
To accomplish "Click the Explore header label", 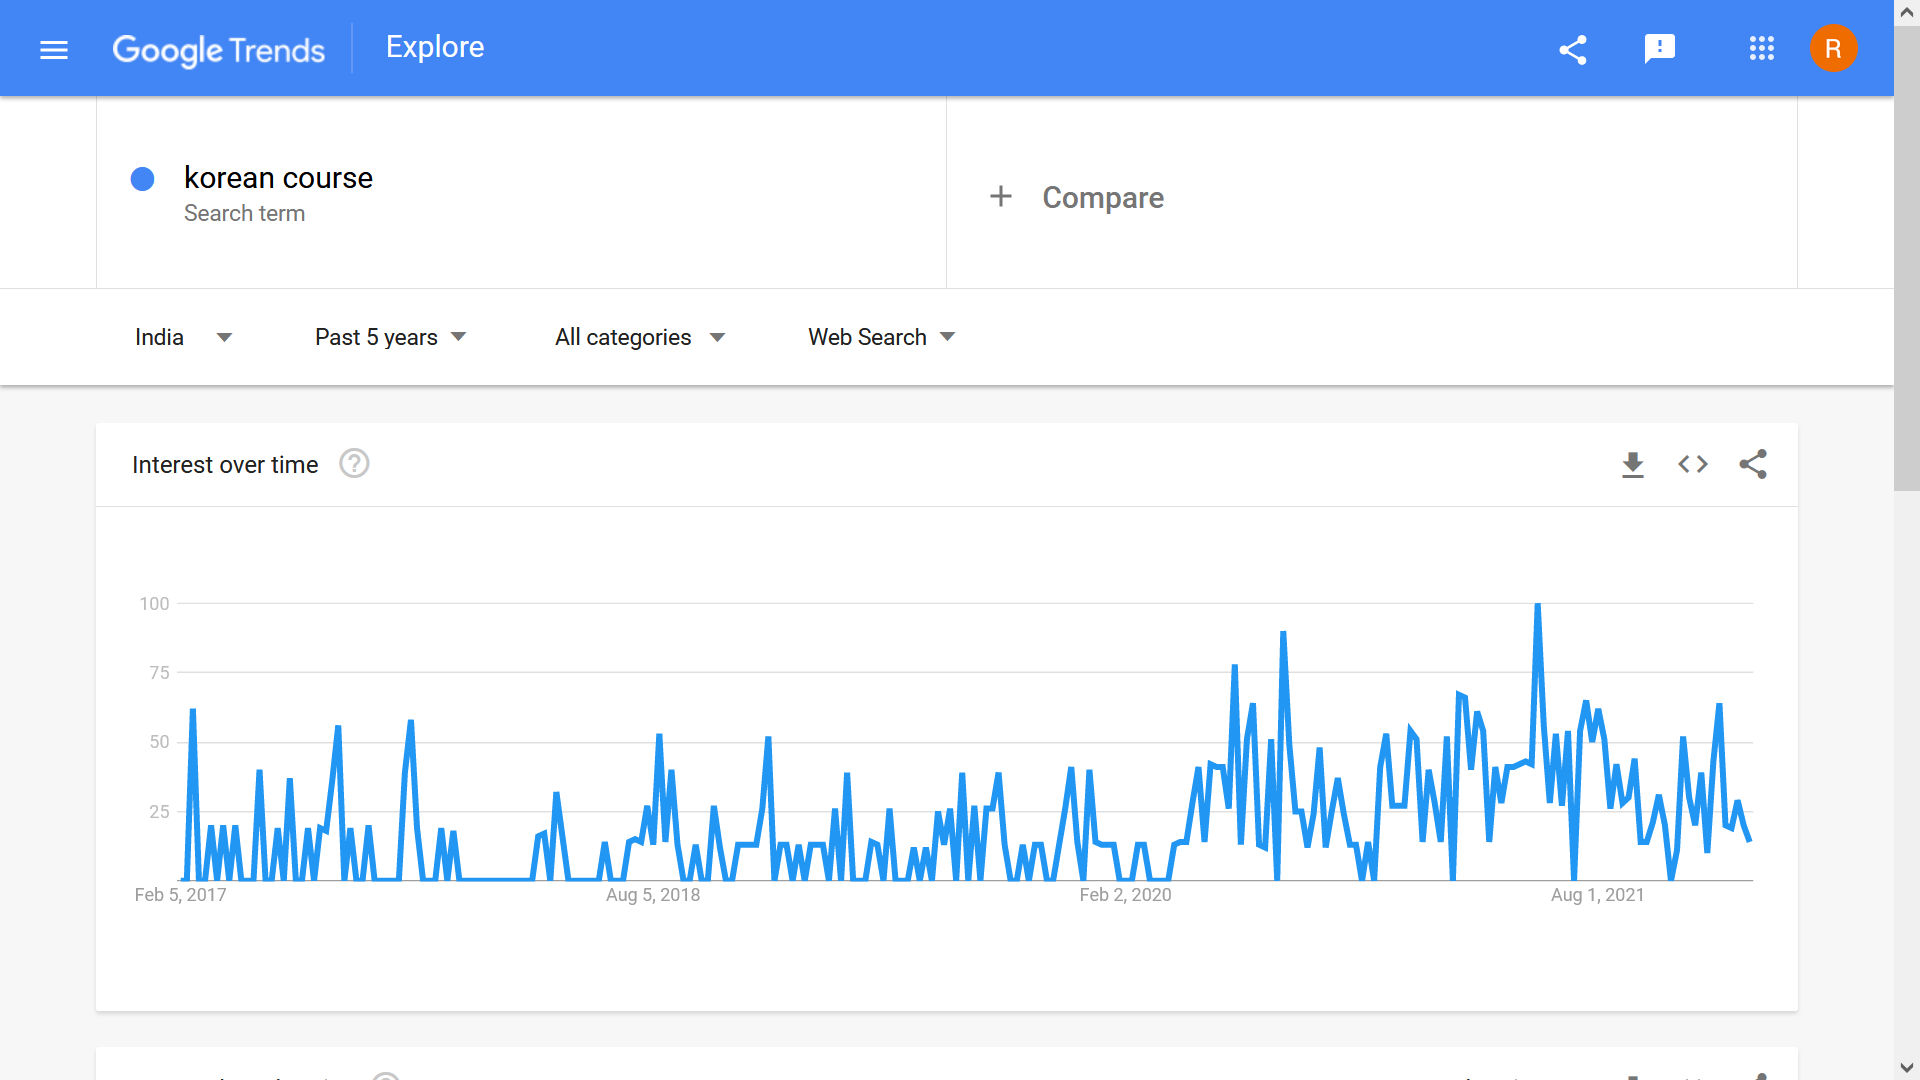I will pyautogui.click(x=435, y=47).
